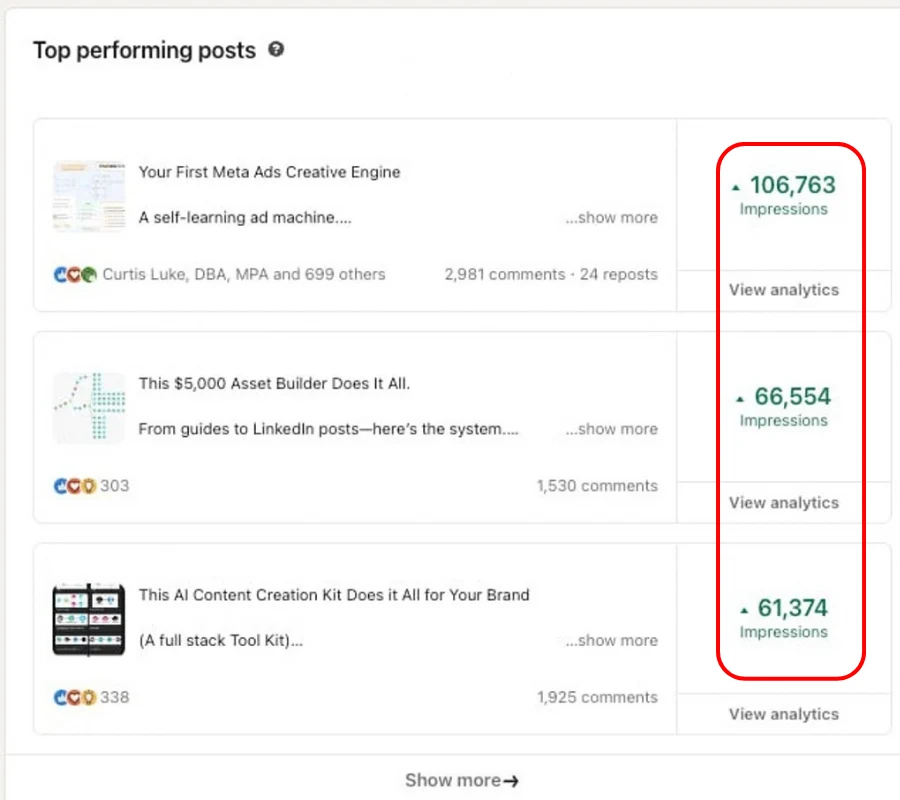View analytics for the 66,554 impressions post

(x=783, y=503)
